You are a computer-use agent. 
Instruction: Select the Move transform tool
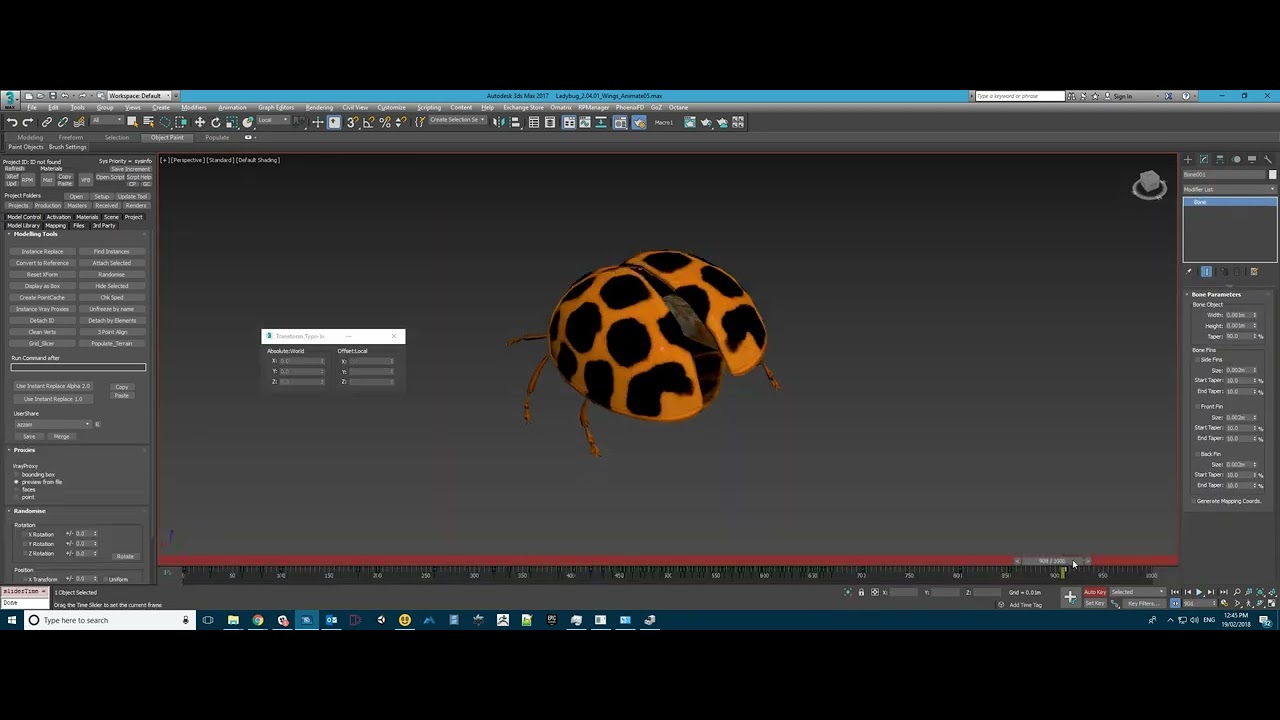coord(199,122)
